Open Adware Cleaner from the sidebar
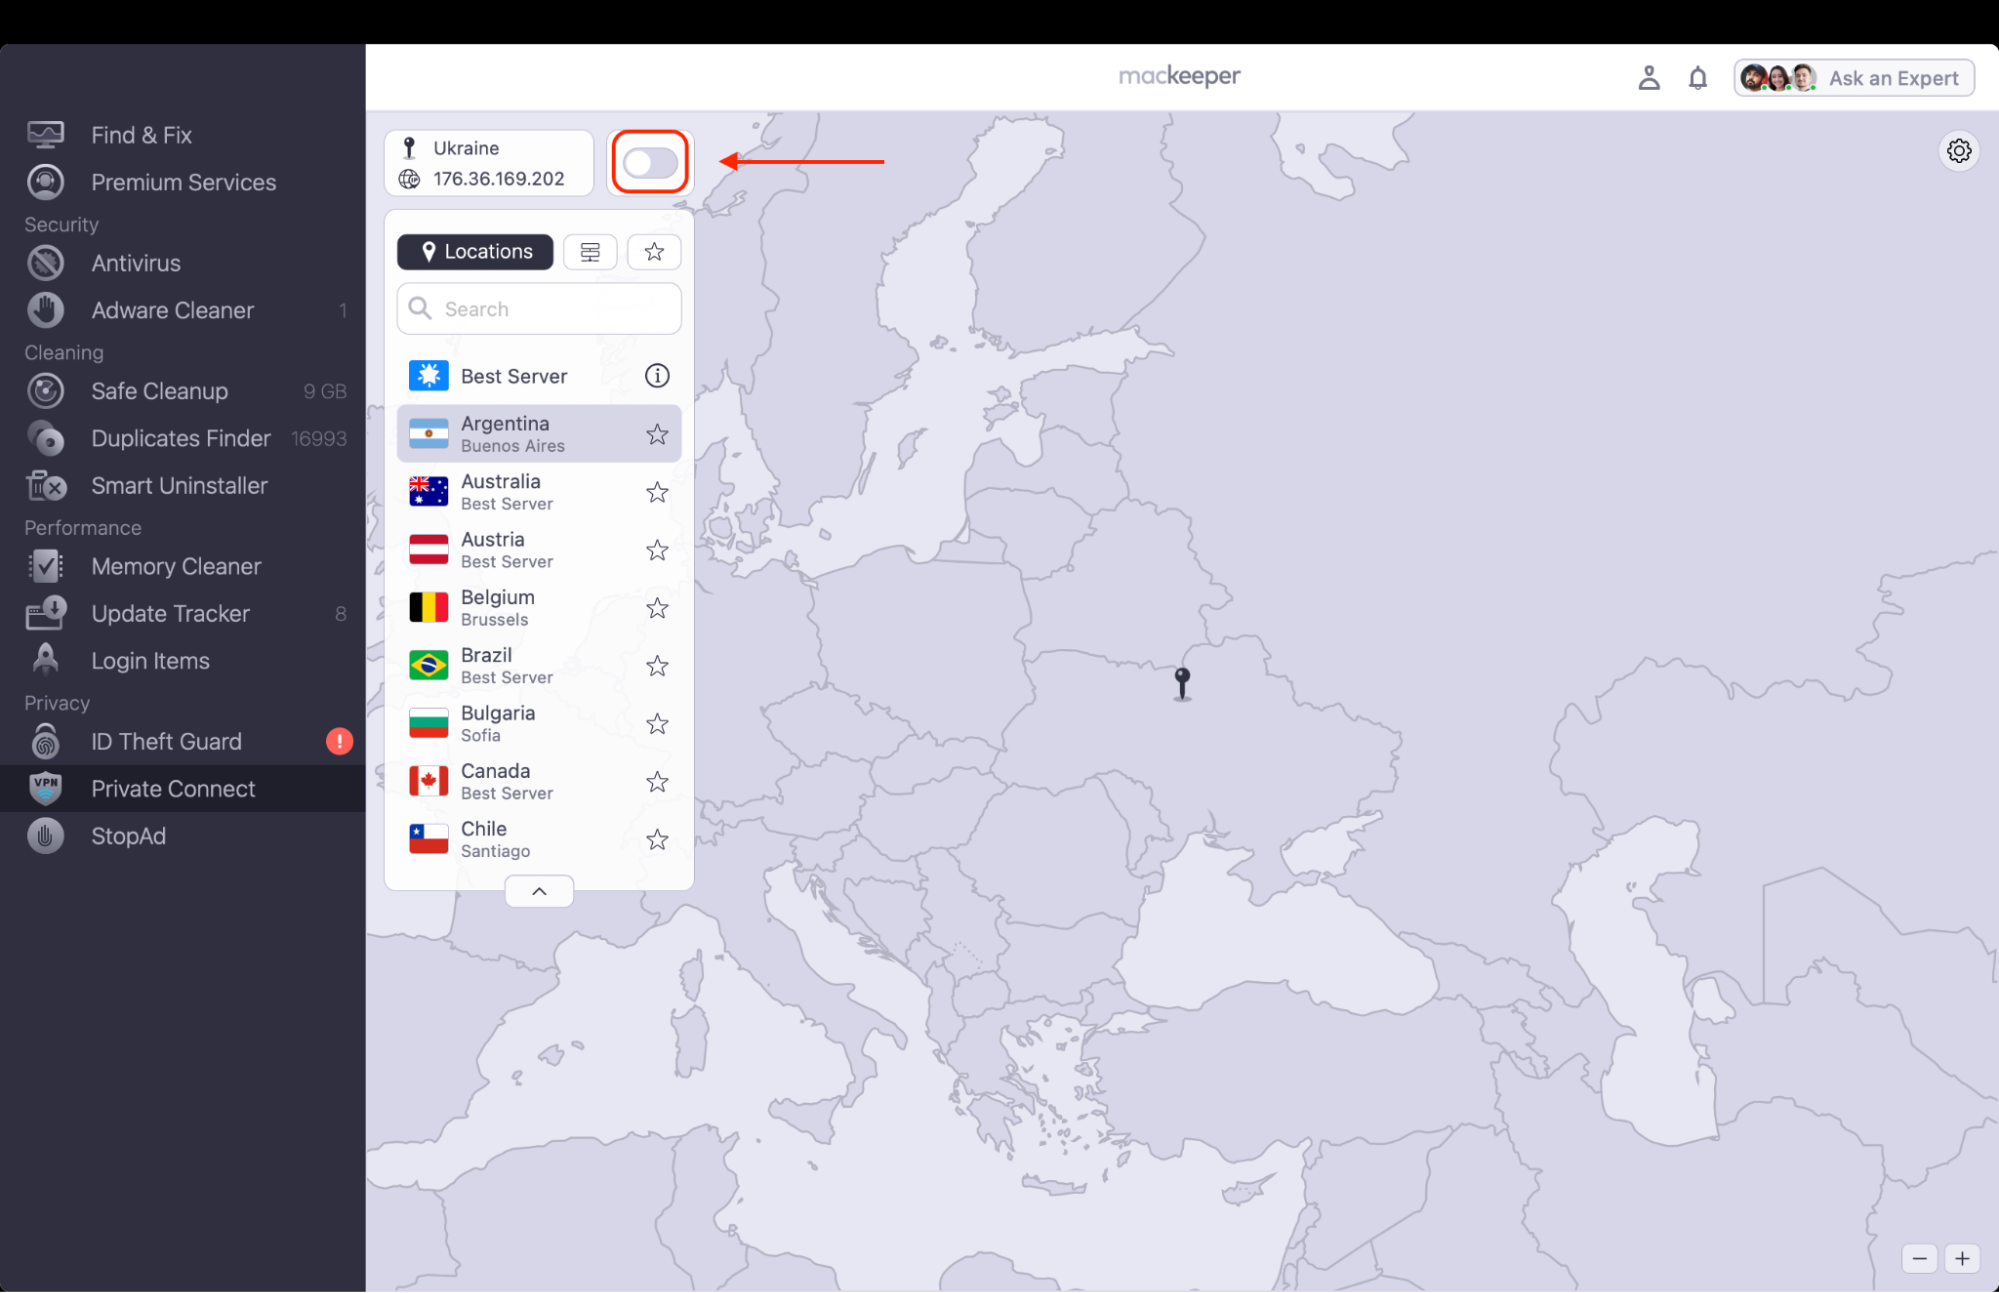Viewport: 1999px width, 1293px height. point(172,310)
